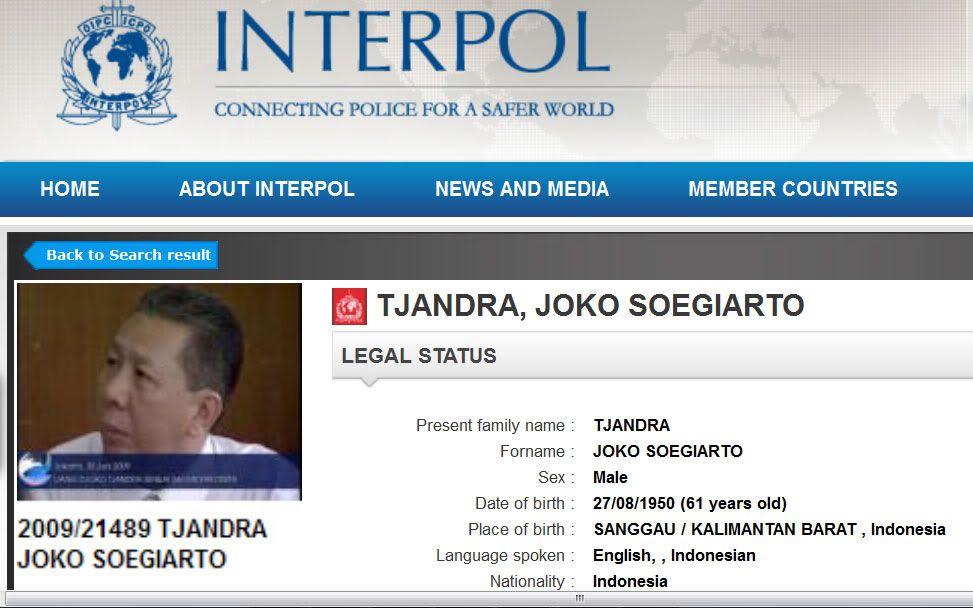Open the HOME menu item
Viewport: 973px width, 608px height.
70,189
